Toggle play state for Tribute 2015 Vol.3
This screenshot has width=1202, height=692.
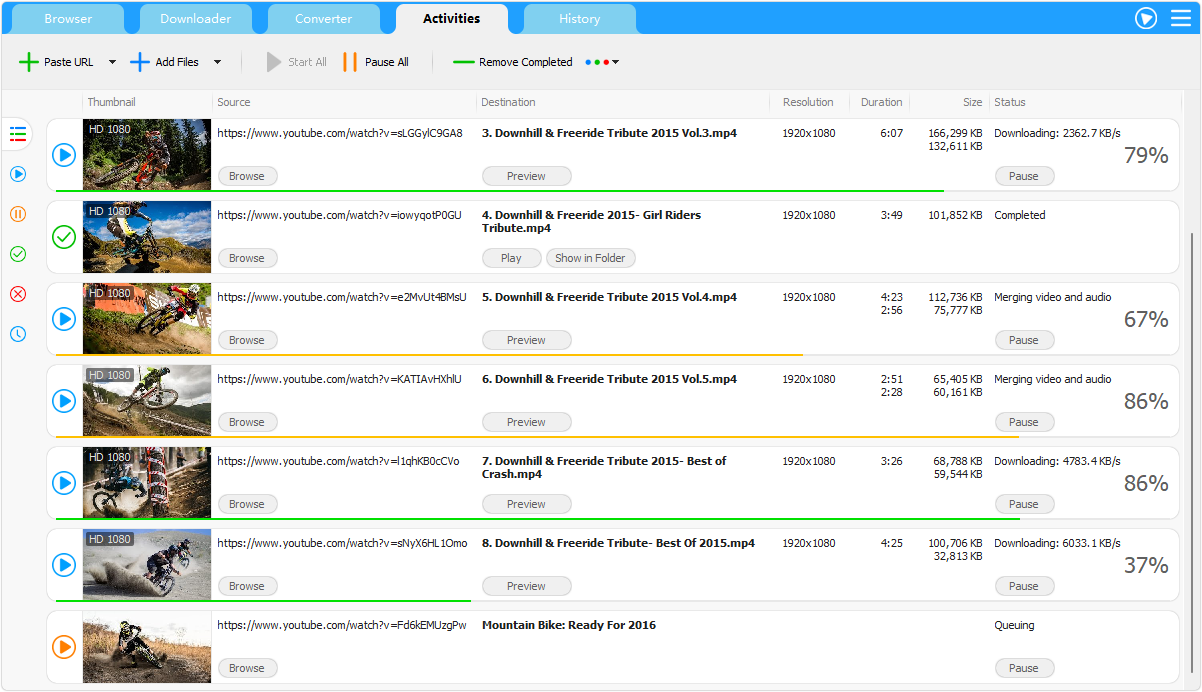point(64,155)
